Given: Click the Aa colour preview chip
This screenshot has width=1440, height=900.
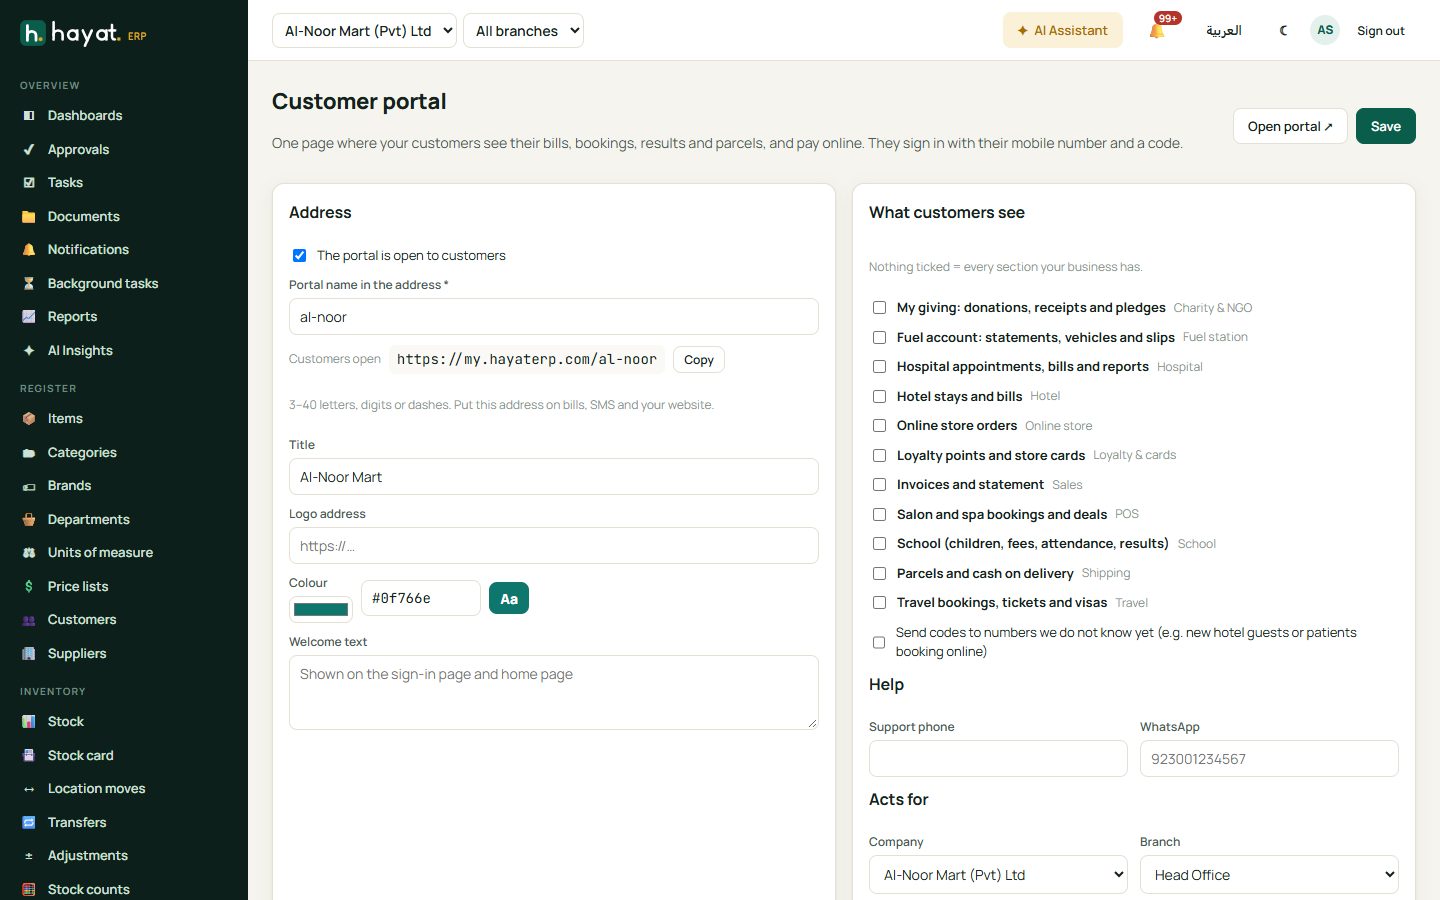Looking at the screenshot, I should pyautogui.click(x=509, y=598).
